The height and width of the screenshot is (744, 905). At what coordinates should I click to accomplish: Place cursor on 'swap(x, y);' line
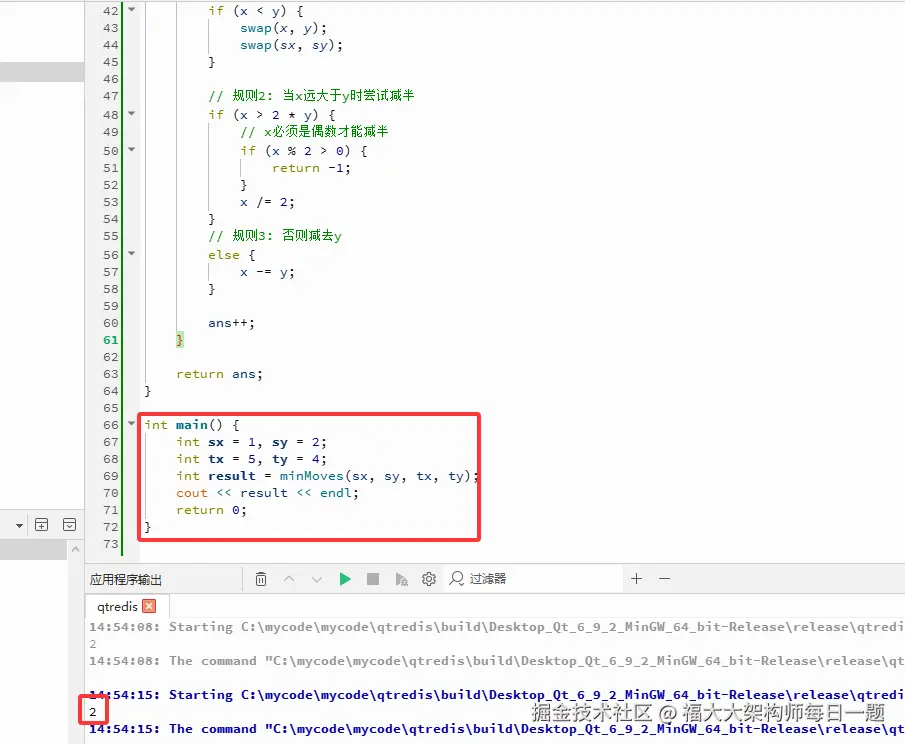(x=283, y=28)
